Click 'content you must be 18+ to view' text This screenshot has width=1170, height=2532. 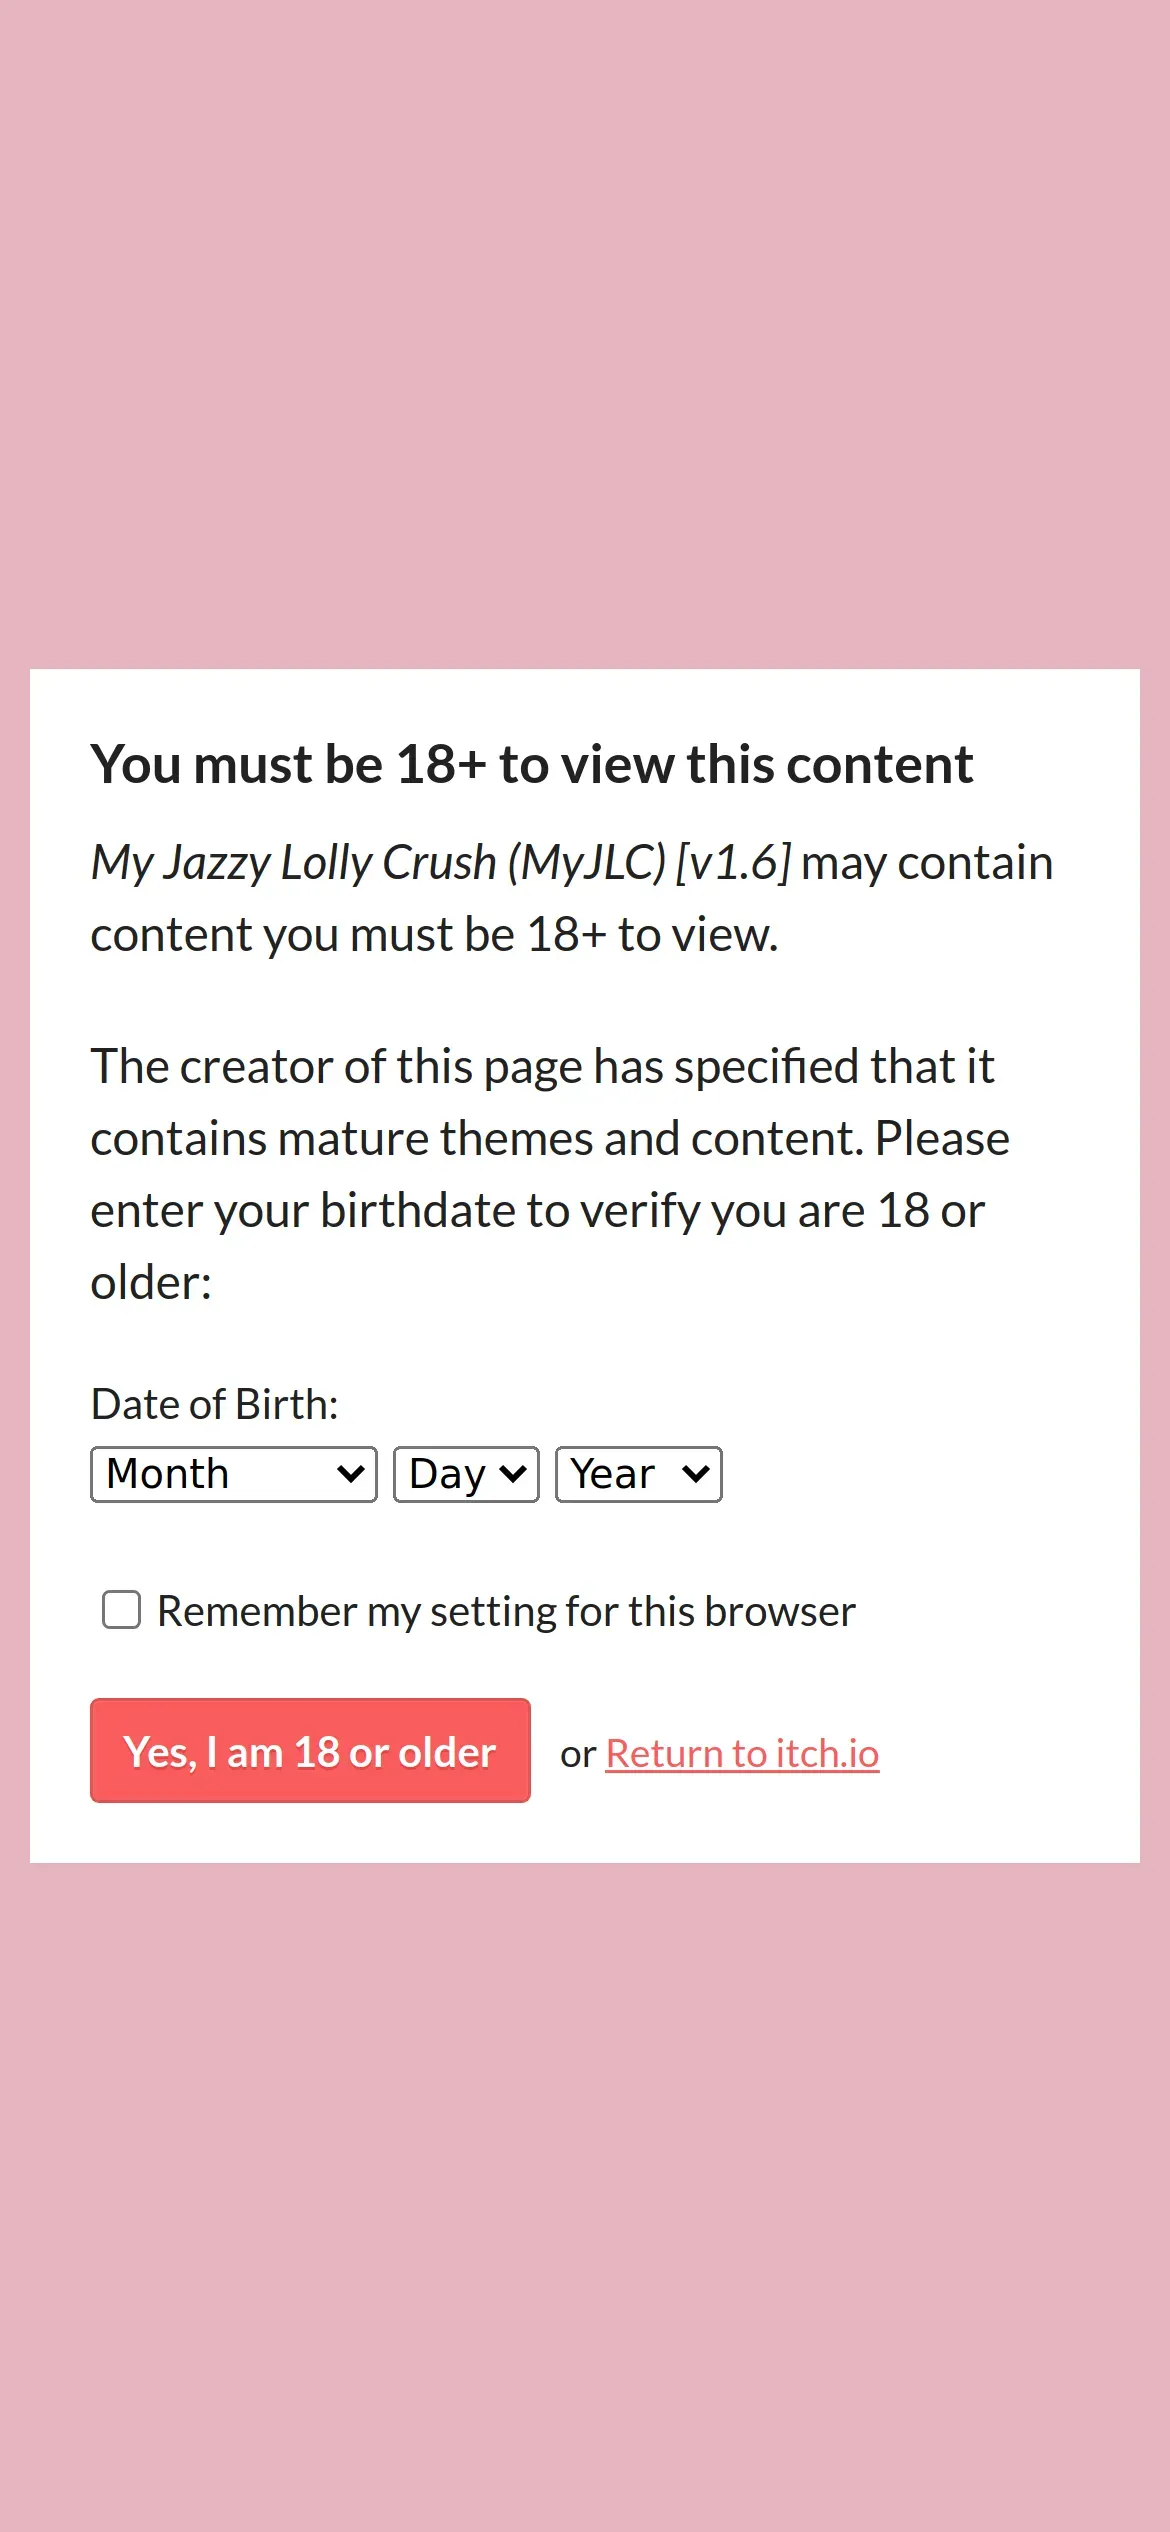434,935
